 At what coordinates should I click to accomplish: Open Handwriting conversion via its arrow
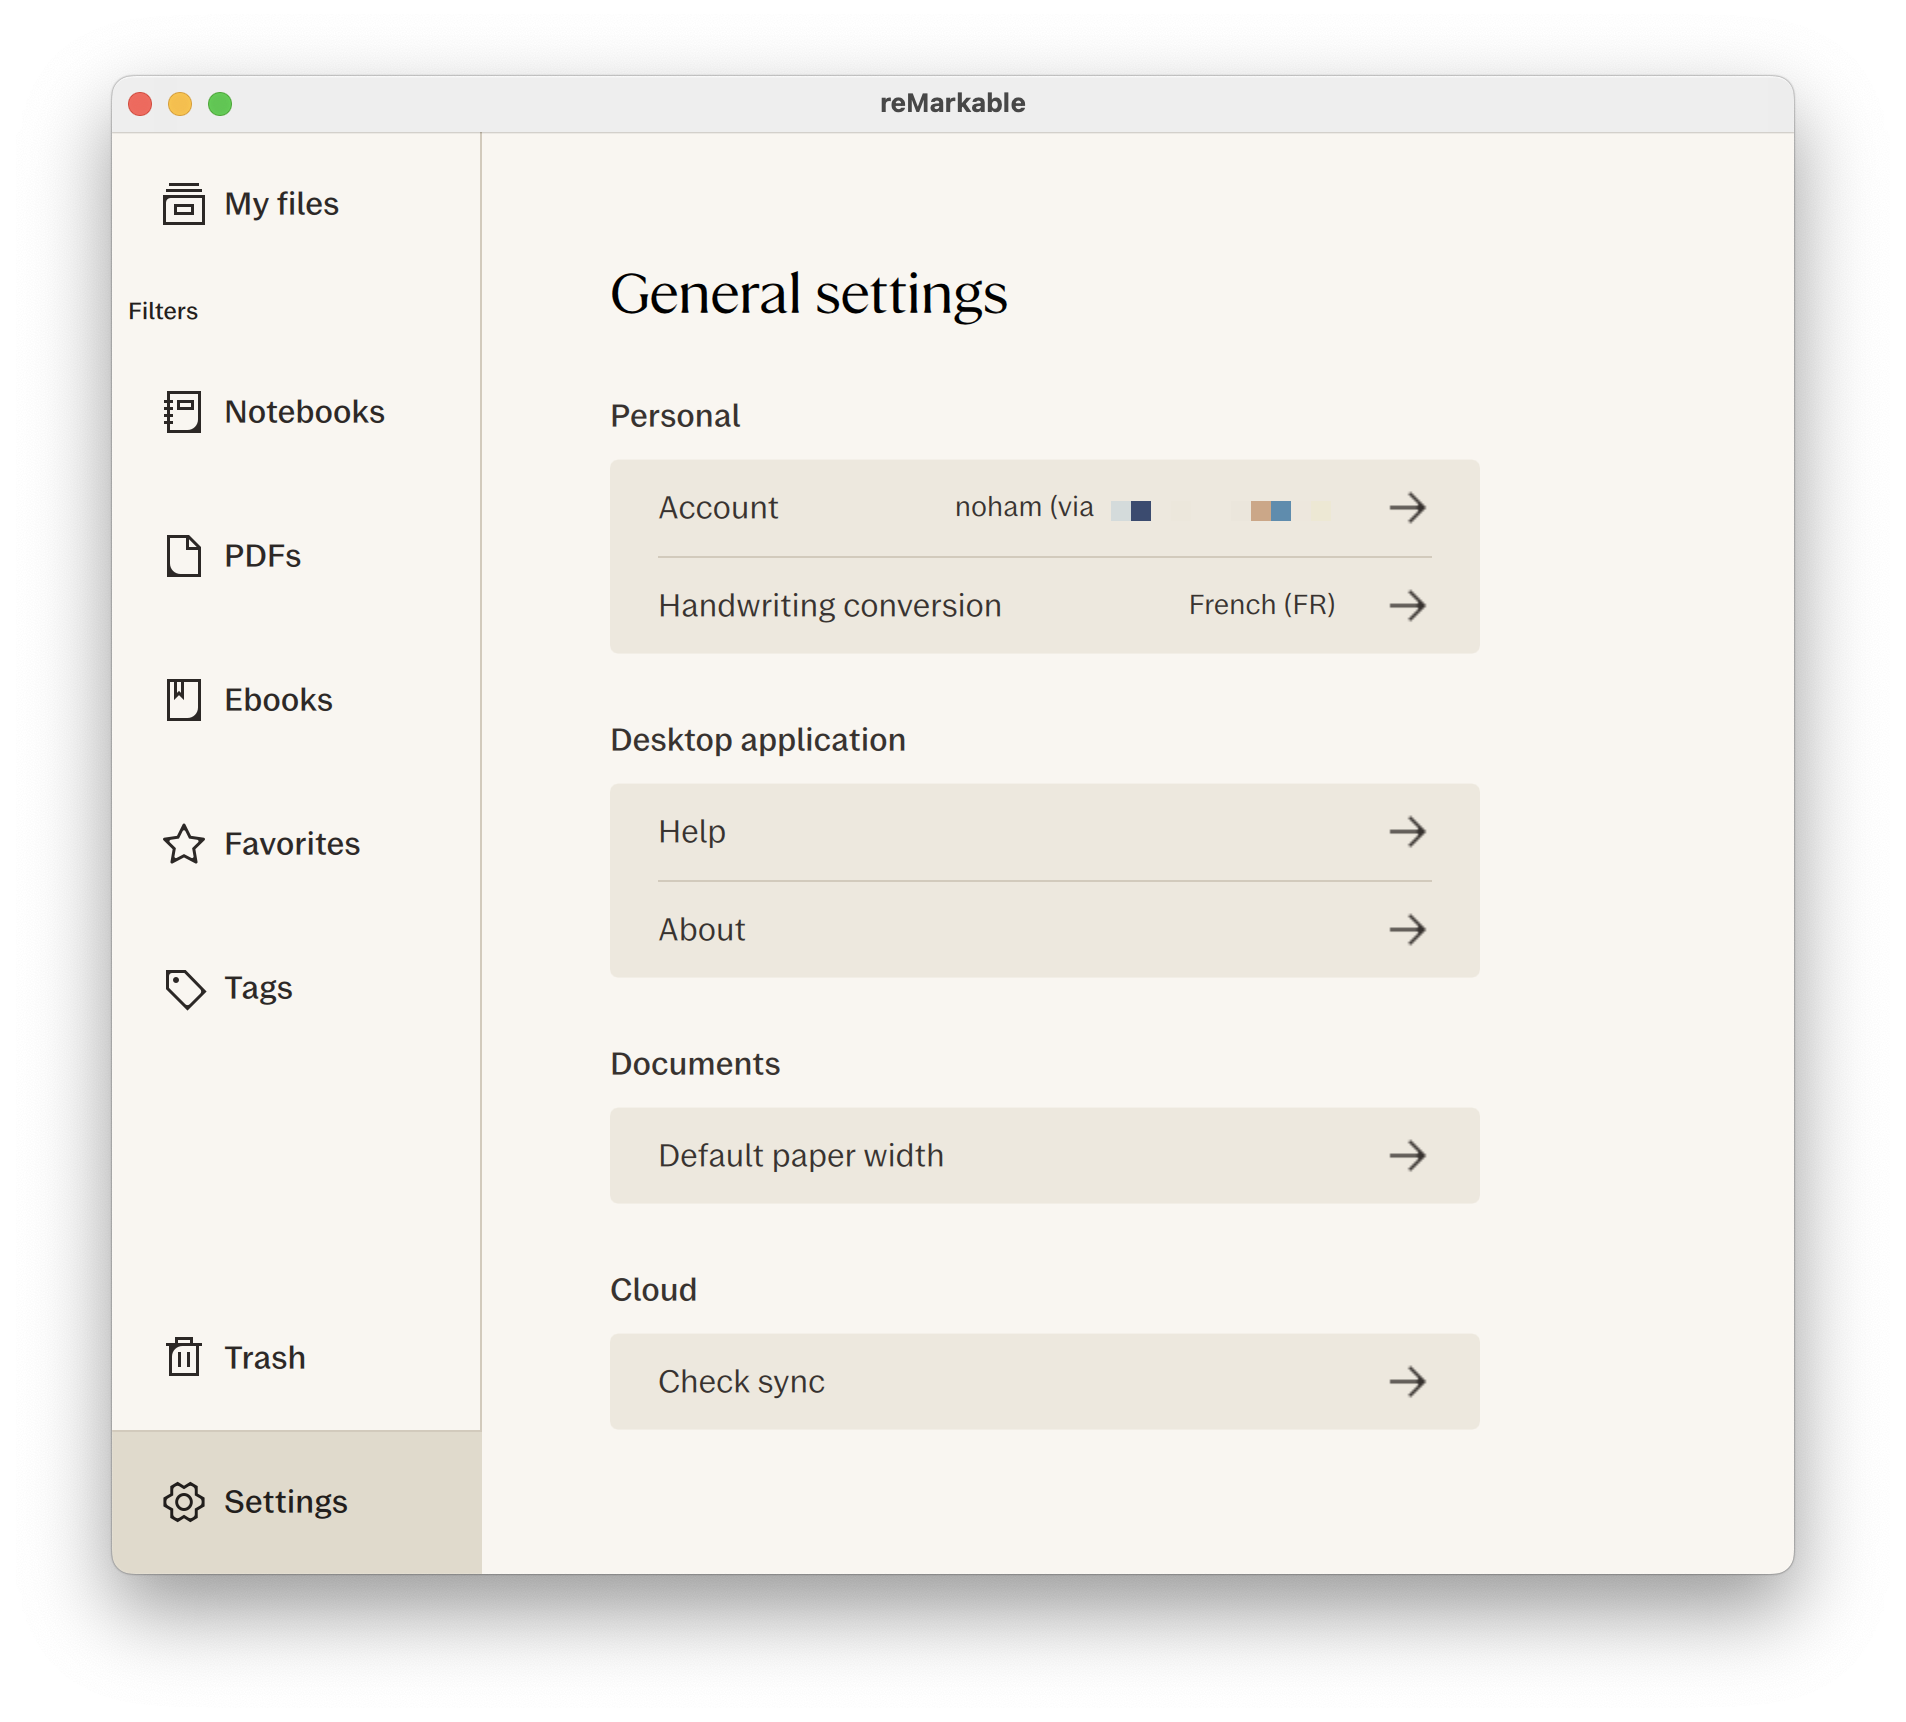[x=1407, y=605]
